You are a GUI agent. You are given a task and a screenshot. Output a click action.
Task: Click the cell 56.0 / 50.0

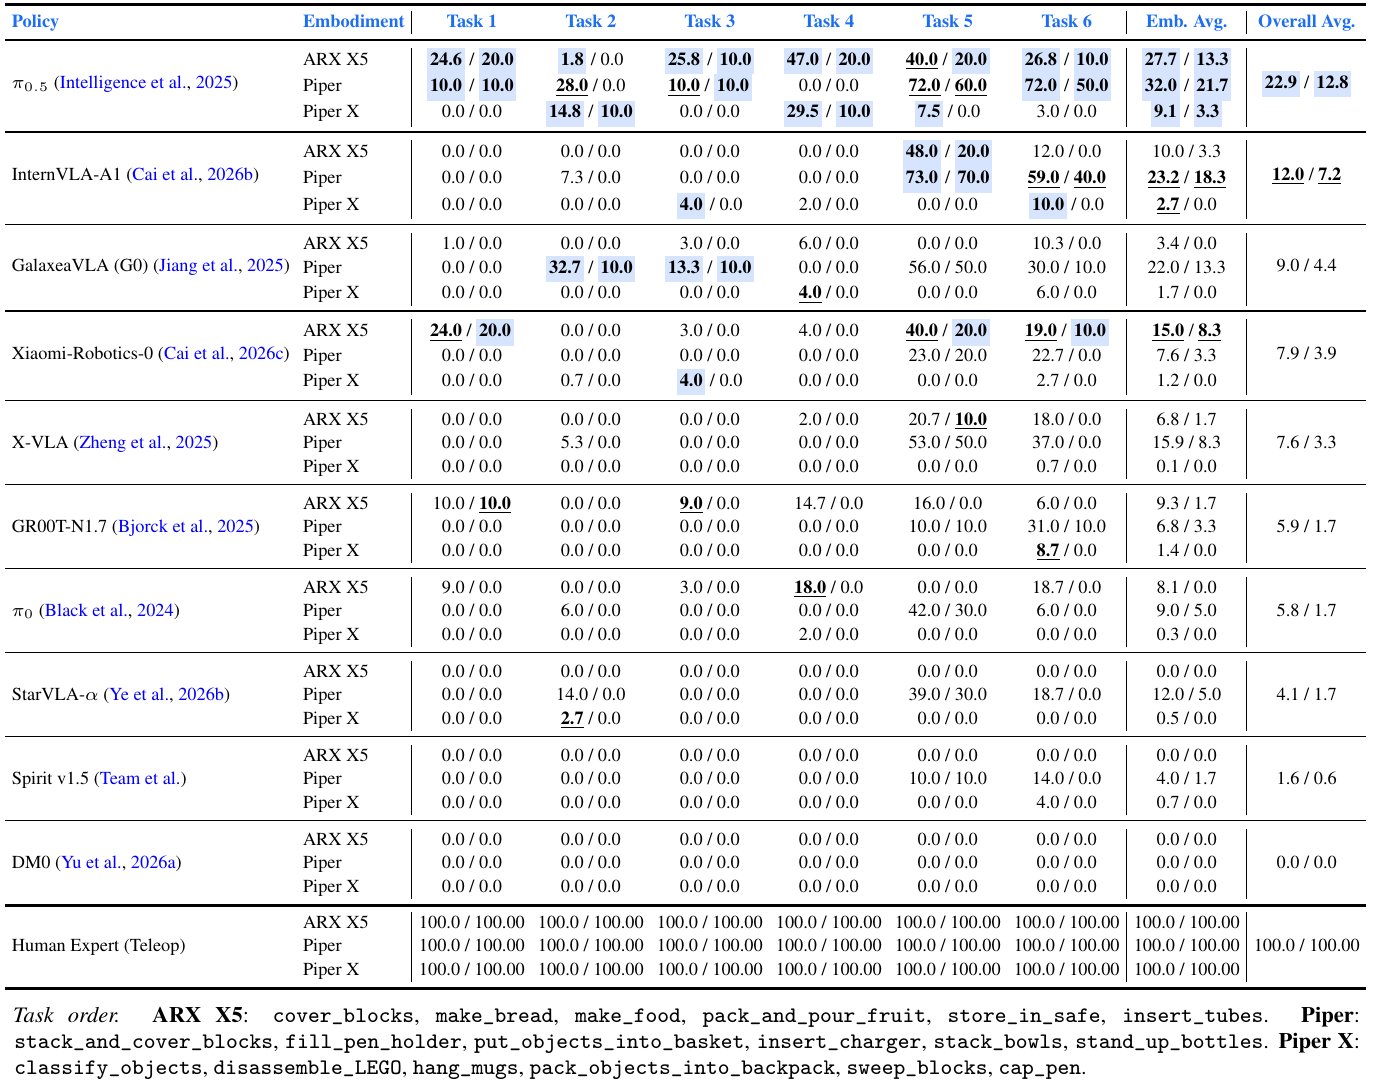948,267
